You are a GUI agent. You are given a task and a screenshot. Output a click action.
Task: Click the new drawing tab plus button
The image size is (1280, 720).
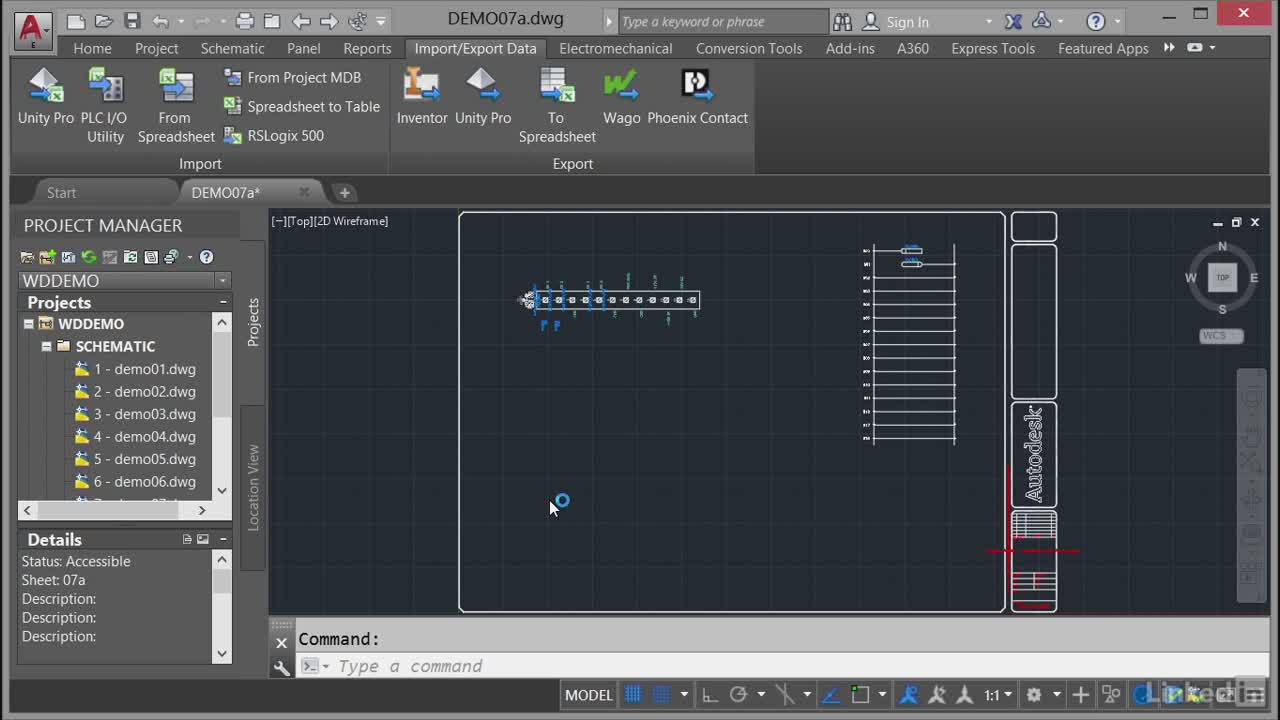pyautogui.click(x=344, y=192)
